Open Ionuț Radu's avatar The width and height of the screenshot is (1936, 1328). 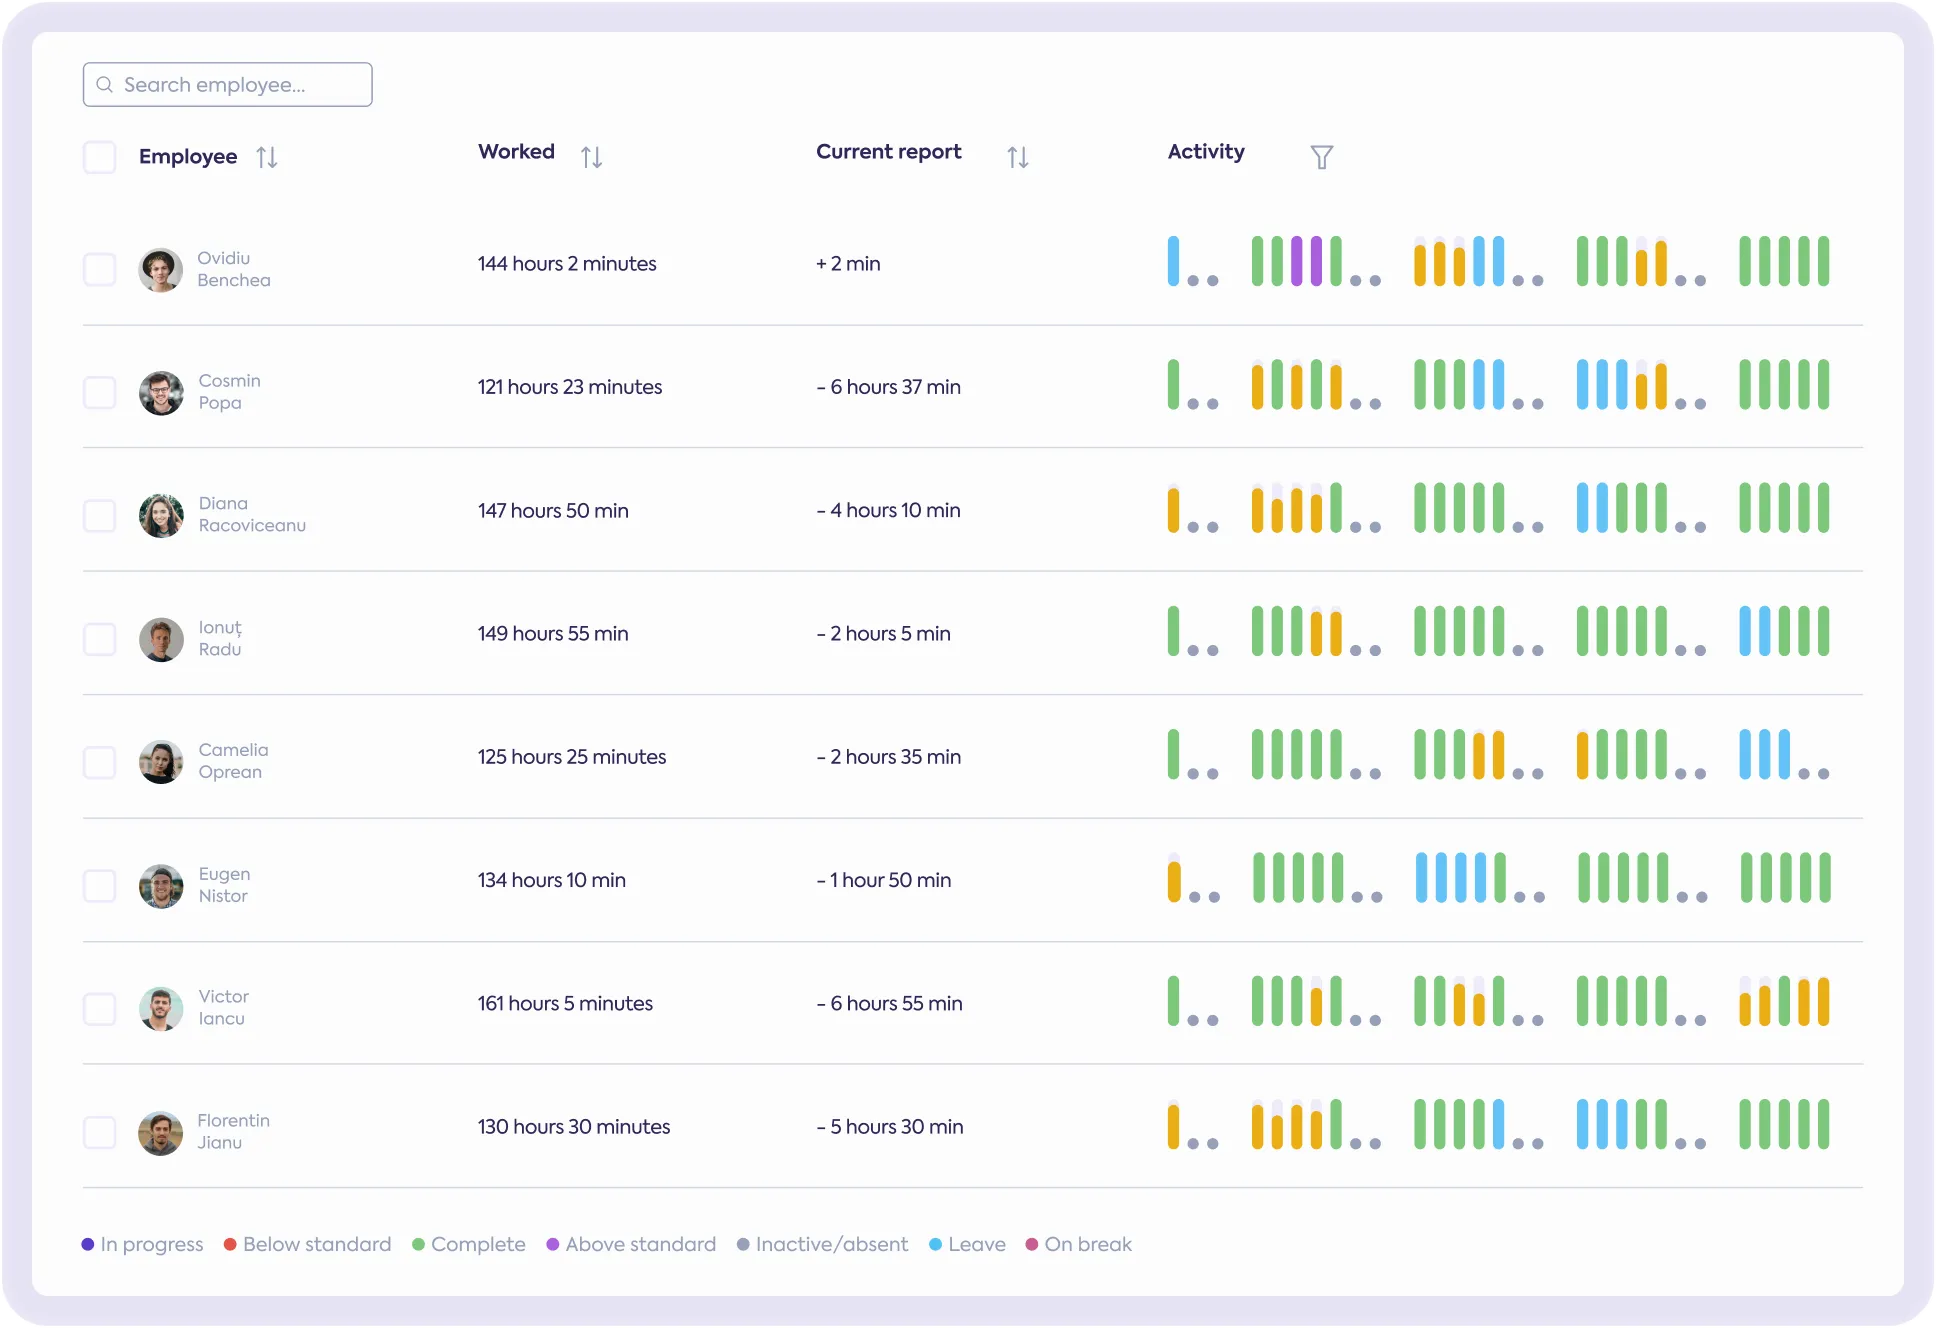point(160,639)
